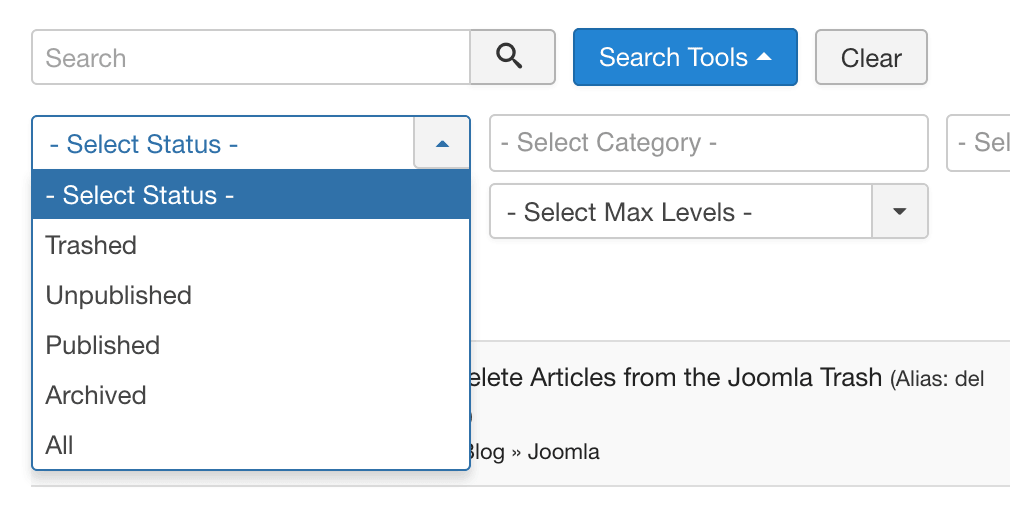Close the Select Status dropdown via its arrow
Viewport: 1010px width, 516px height.
coord(442,144)
